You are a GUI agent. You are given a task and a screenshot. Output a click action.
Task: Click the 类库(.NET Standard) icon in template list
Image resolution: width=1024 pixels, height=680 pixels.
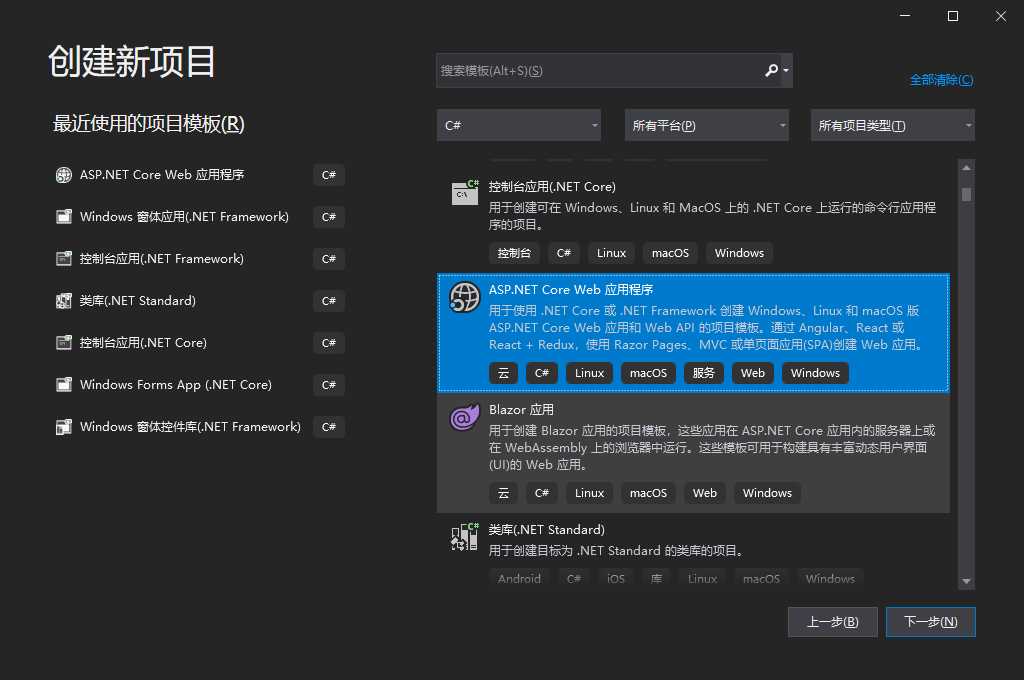click(465, 537)
